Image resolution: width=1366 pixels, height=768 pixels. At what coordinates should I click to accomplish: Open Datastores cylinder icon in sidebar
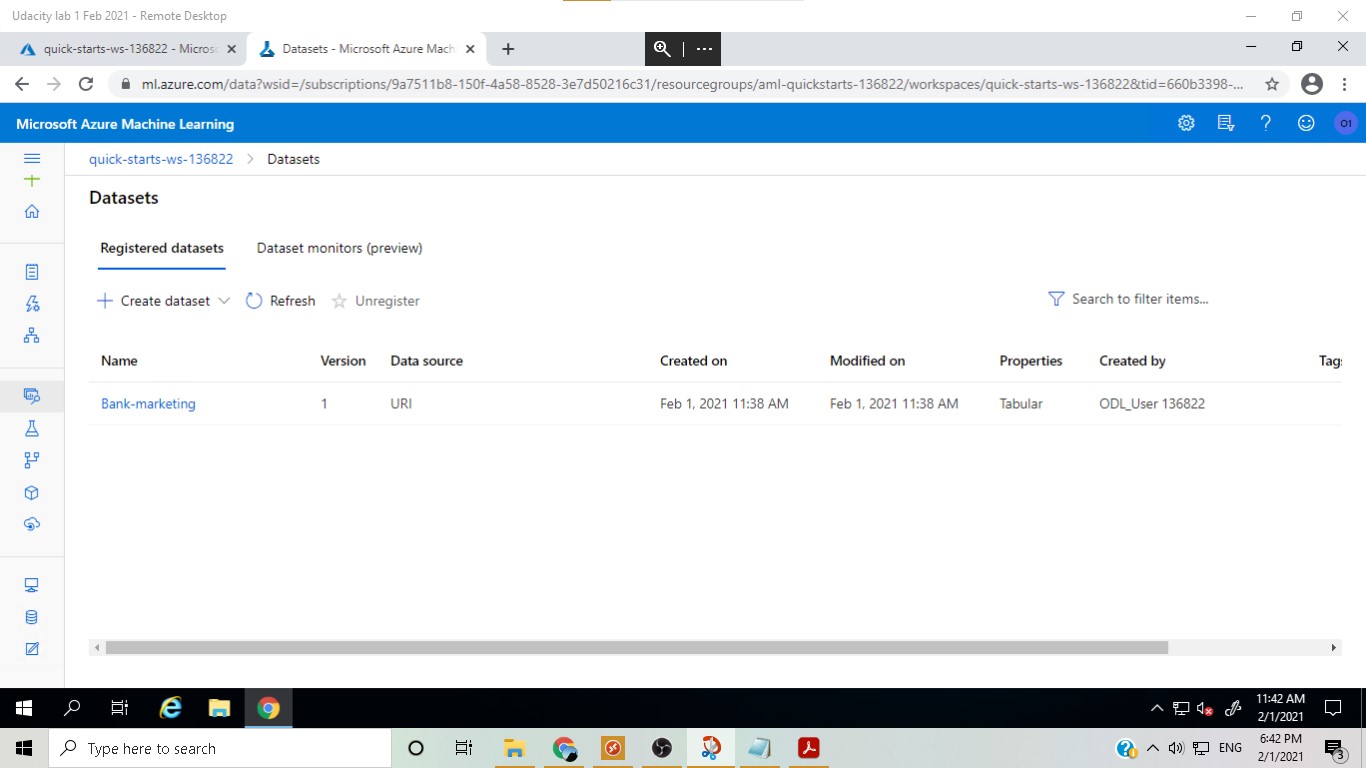pos(32,617)
